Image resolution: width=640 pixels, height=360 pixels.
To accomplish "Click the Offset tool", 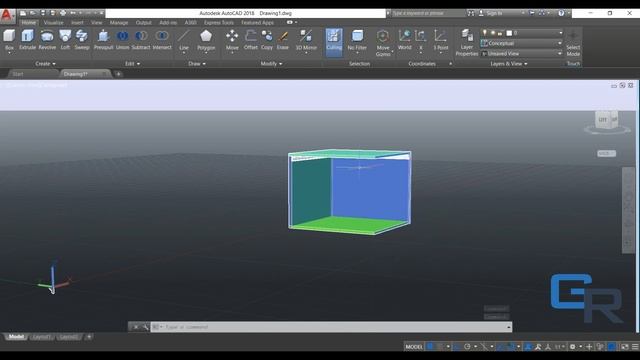I will click(251, 40).
